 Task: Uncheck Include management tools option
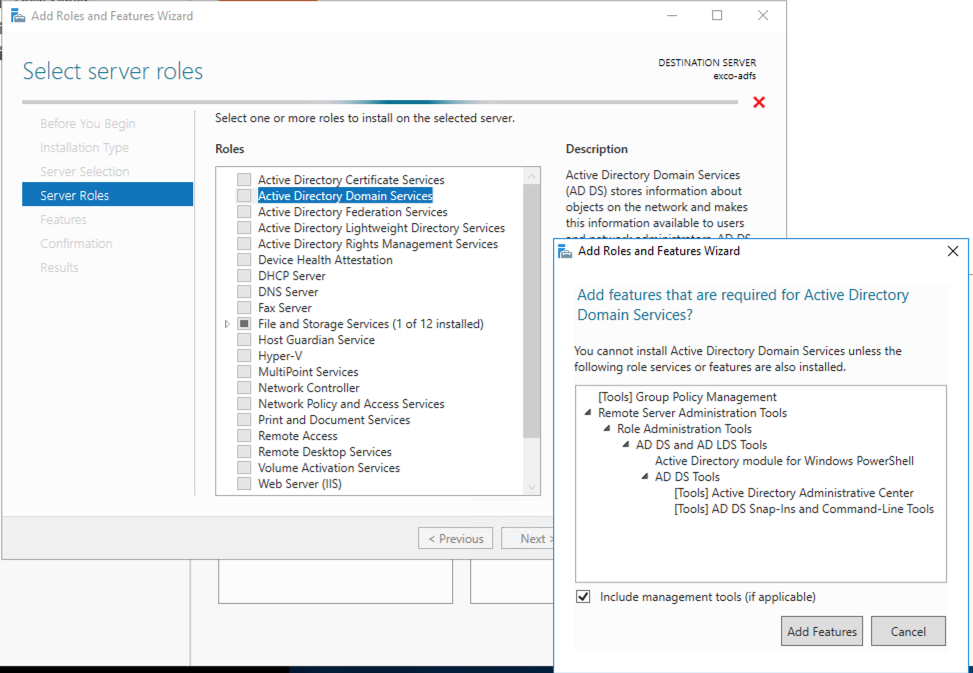[584, 597]
